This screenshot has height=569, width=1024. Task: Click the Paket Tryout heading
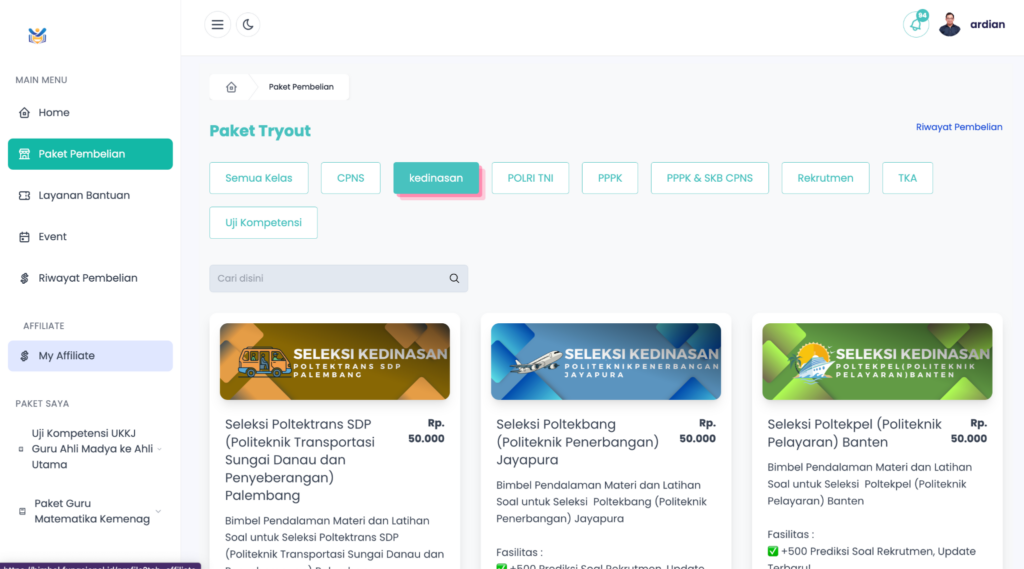pyautogui.click(x=260, y=131)
